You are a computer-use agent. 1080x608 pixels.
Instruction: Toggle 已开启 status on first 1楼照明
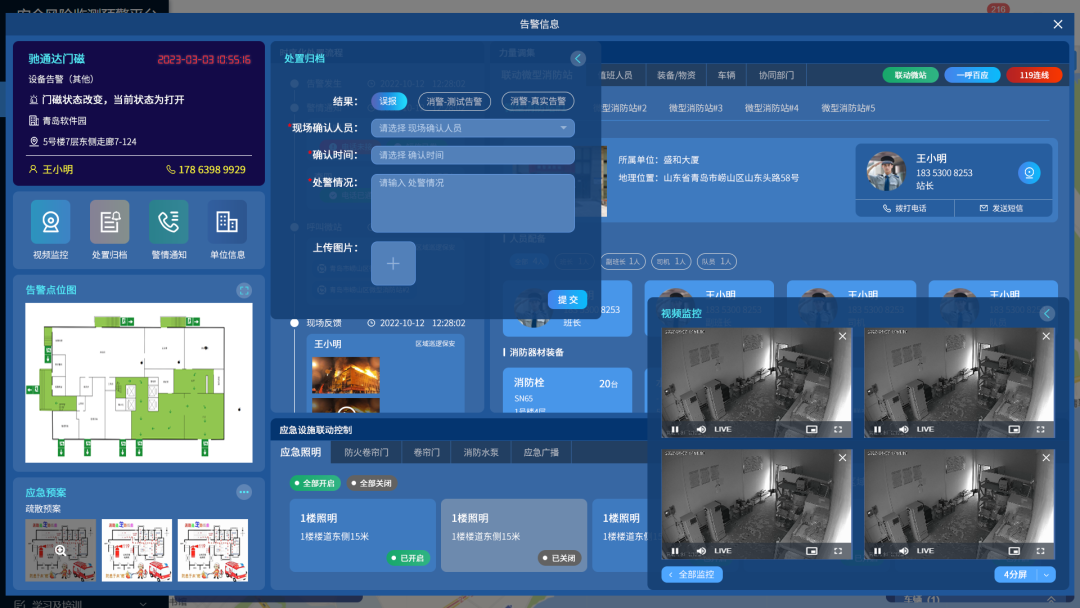tap(408, 558)
